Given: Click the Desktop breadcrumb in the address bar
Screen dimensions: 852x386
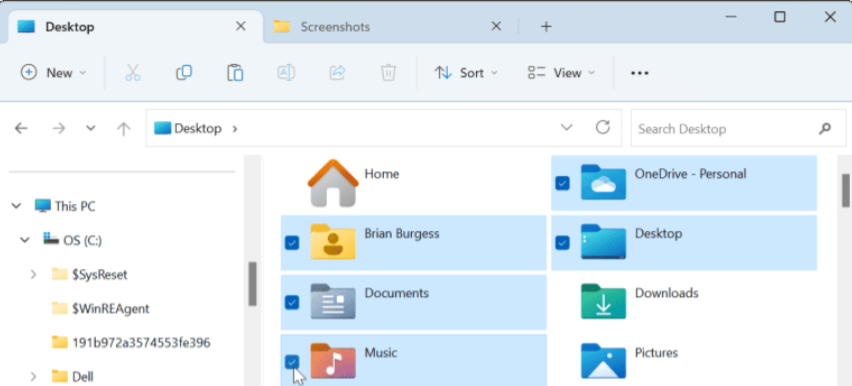Looking at the screenshot, I should pyautogui.click(x=198, y=129).
